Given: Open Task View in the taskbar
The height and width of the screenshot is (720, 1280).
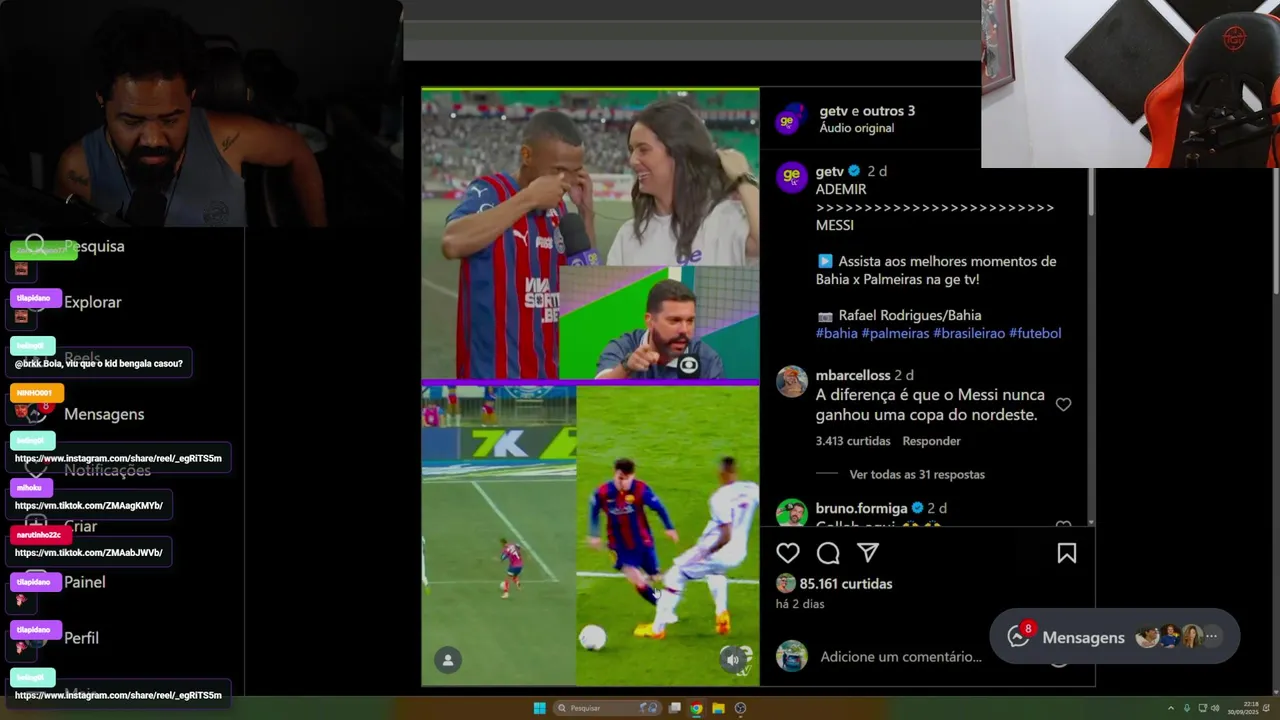Looking at the screenshot, I should pos(675,708).
